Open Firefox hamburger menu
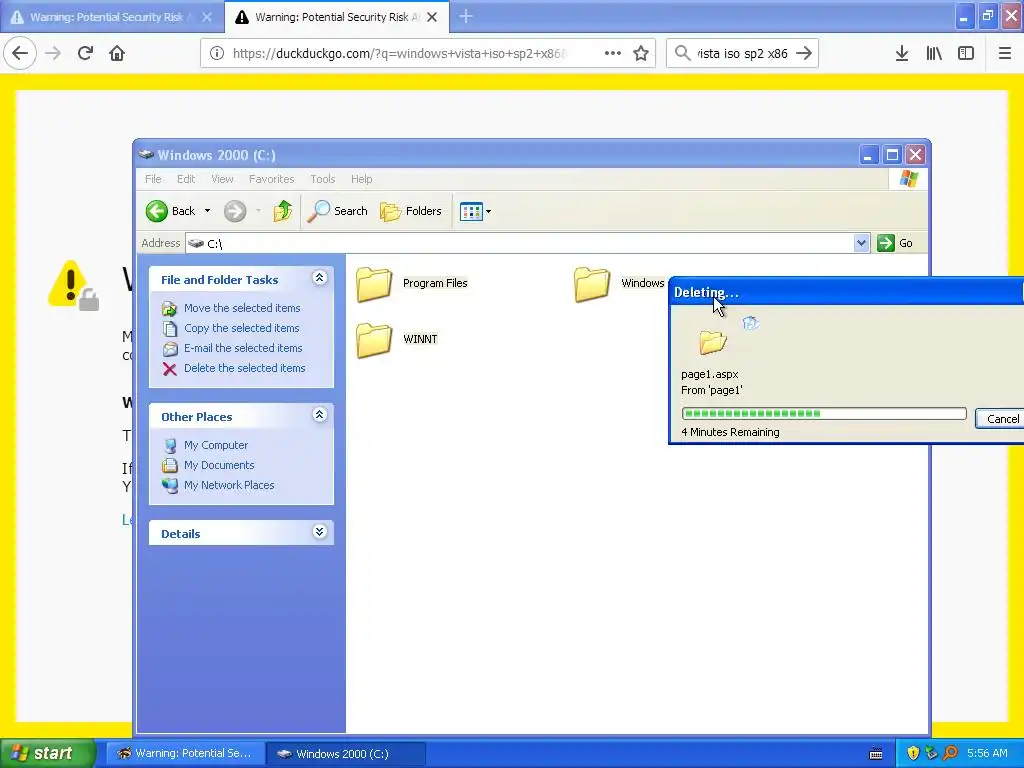The image size is (1024, 768). click(x=1004, y=54)
